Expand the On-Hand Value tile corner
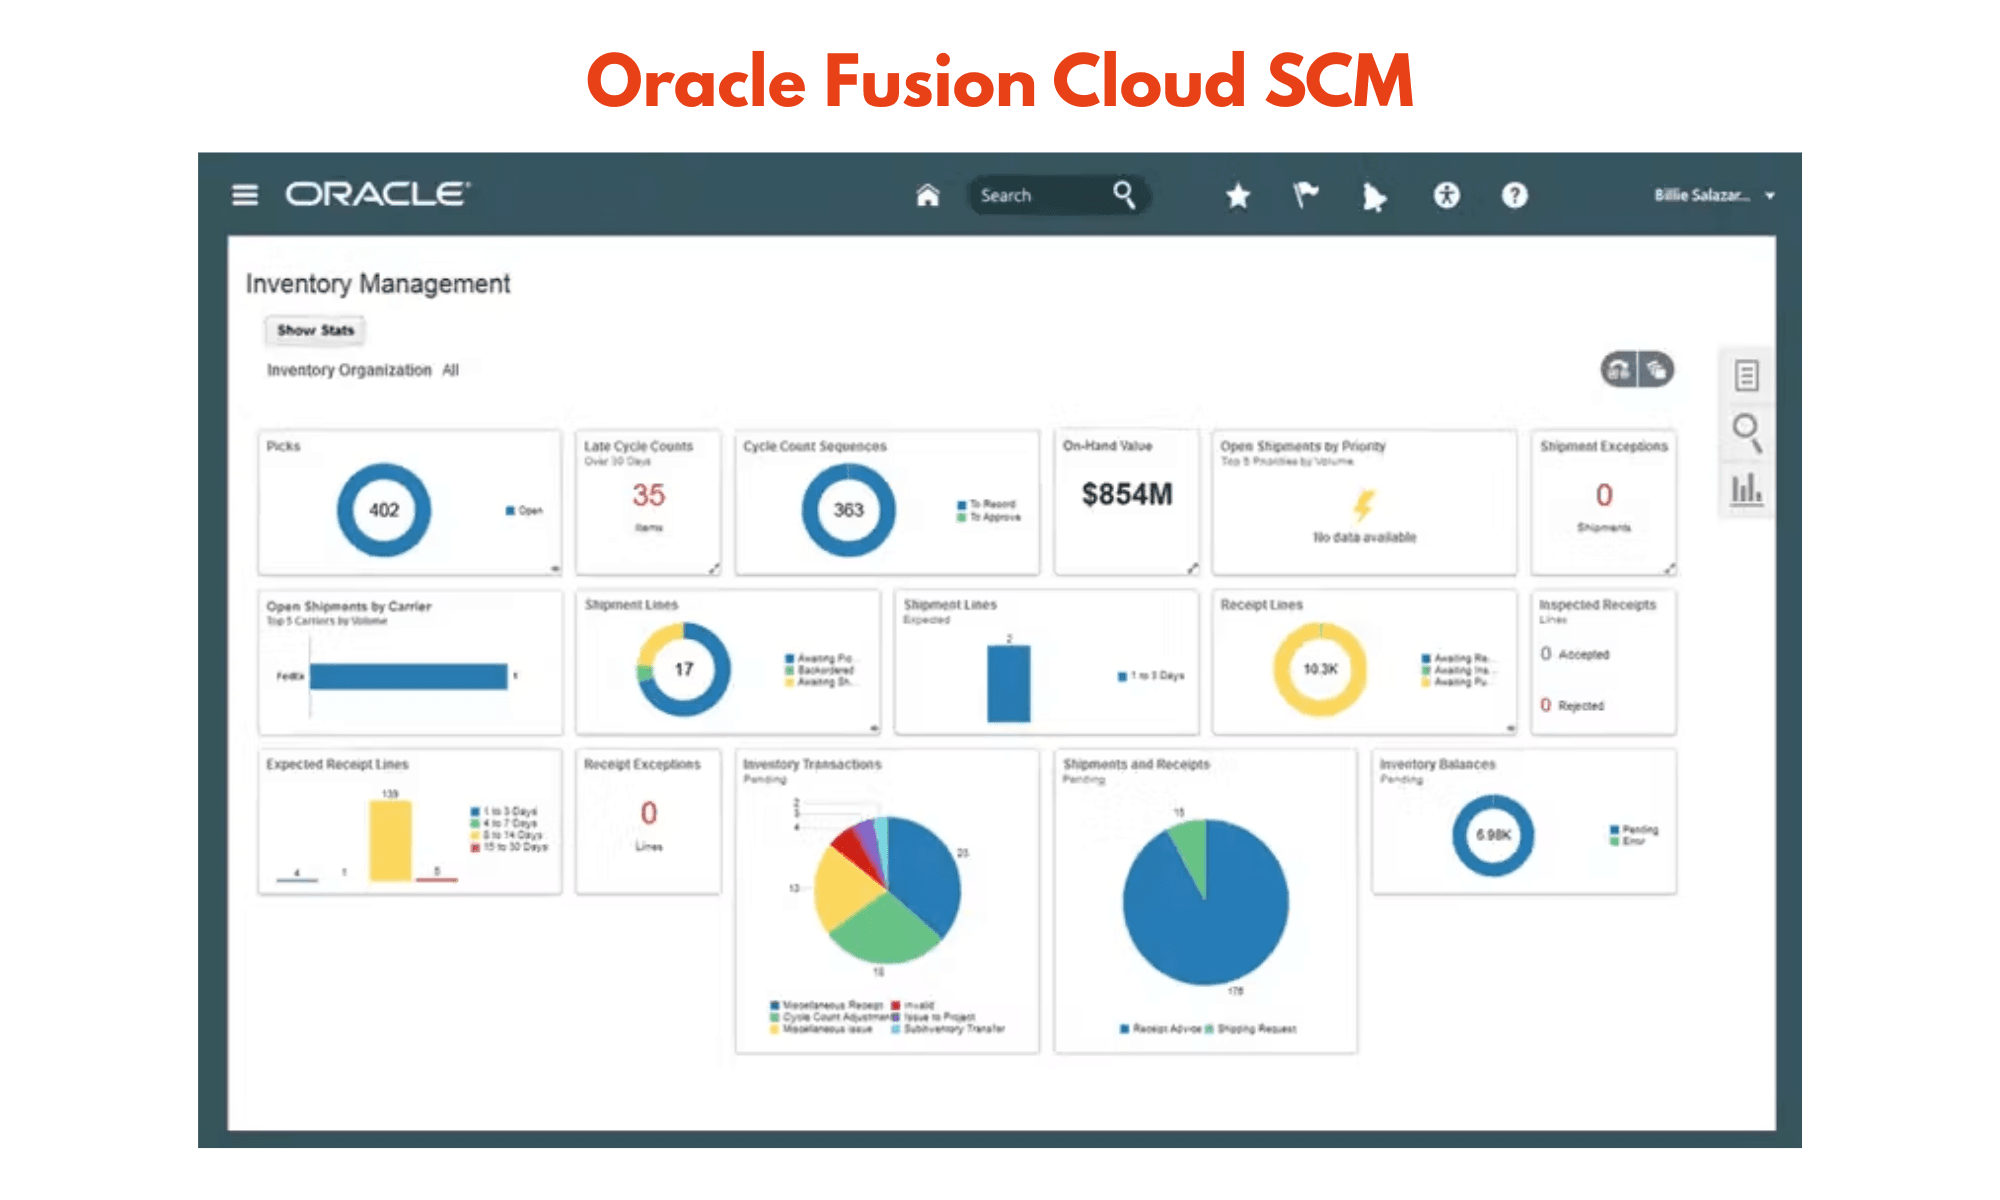This screenshot has width=2000, height=1200. point(1192,568)
